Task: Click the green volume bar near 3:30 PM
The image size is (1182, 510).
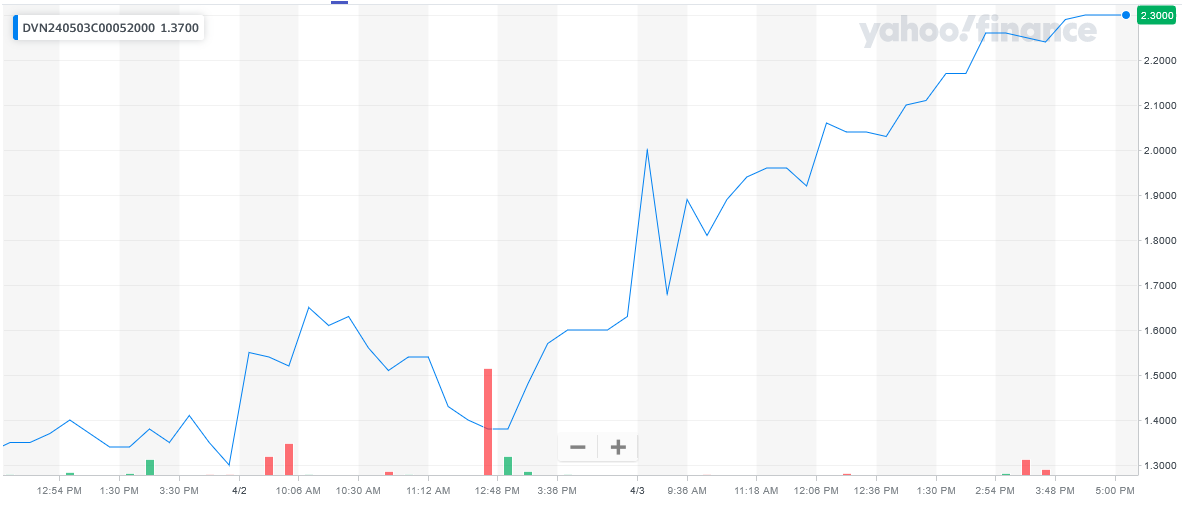Action: [150, 467]
